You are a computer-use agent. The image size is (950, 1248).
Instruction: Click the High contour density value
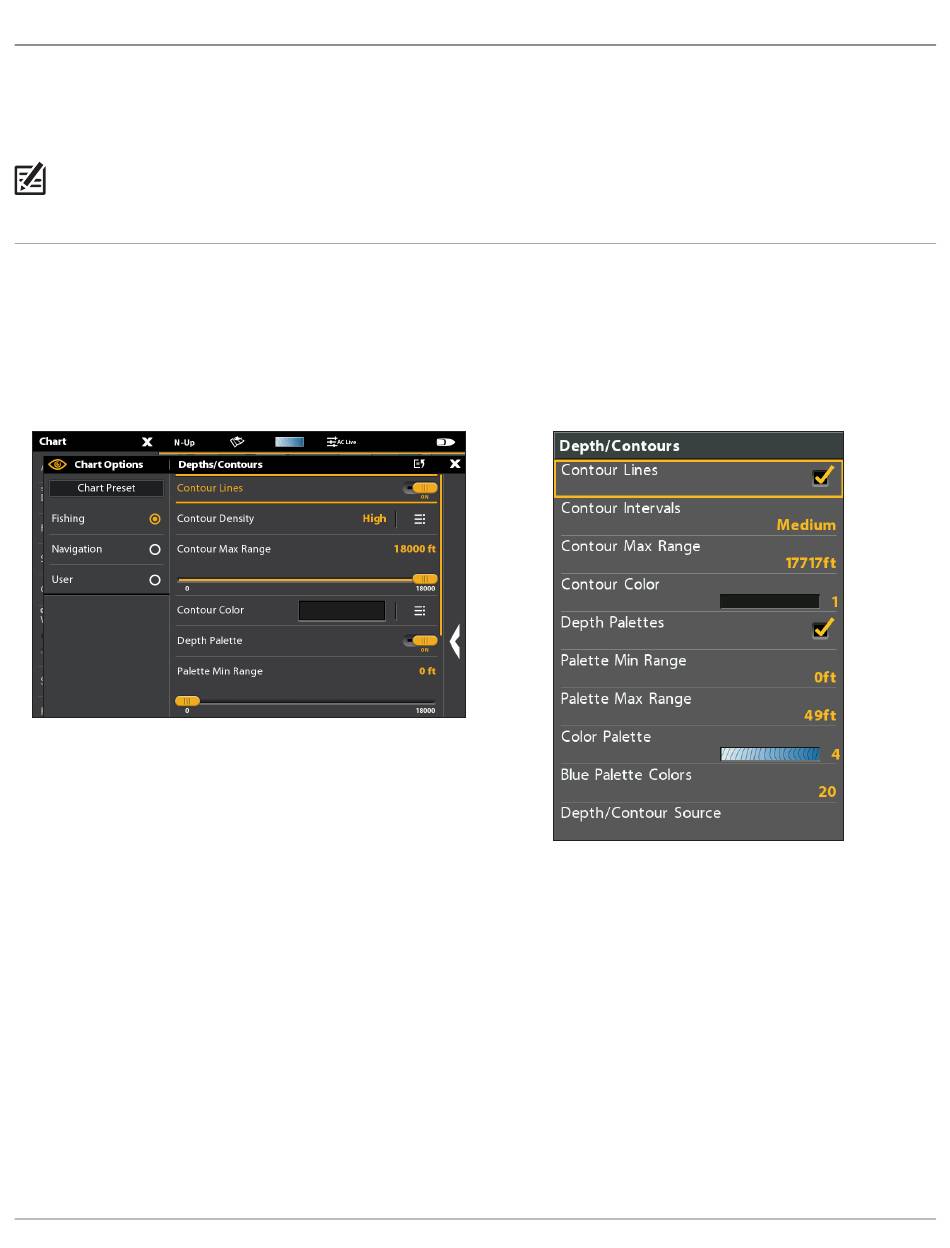pyautogui.click(x=374, y=519)
